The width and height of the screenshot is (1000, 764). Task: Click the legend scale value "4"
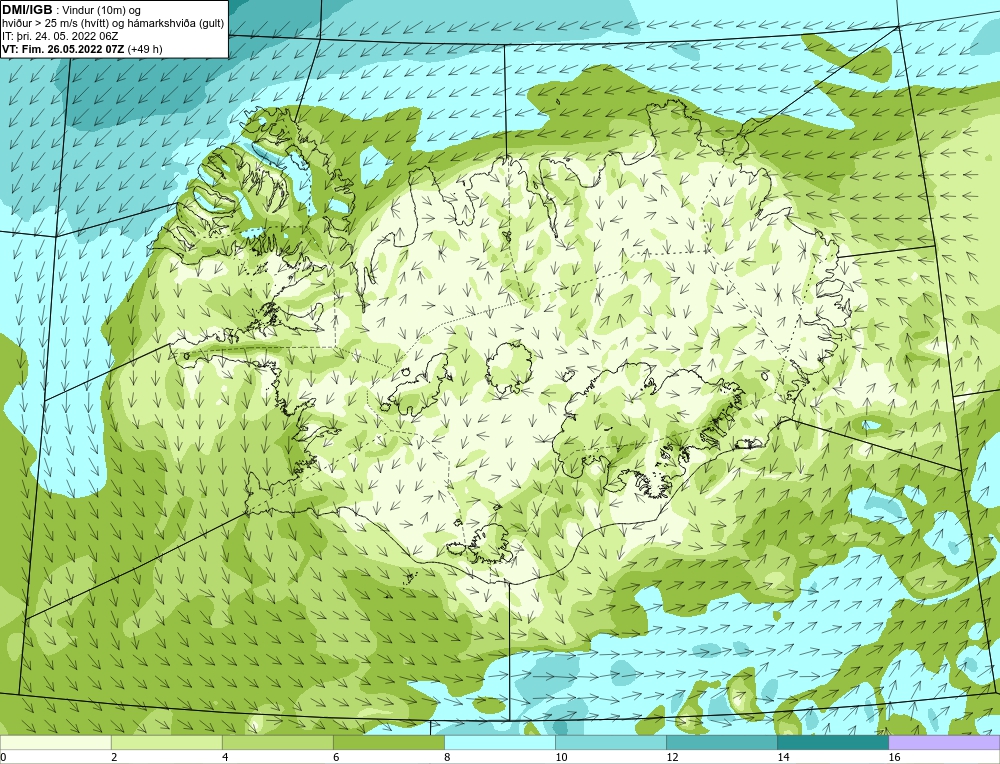[224, 757]
